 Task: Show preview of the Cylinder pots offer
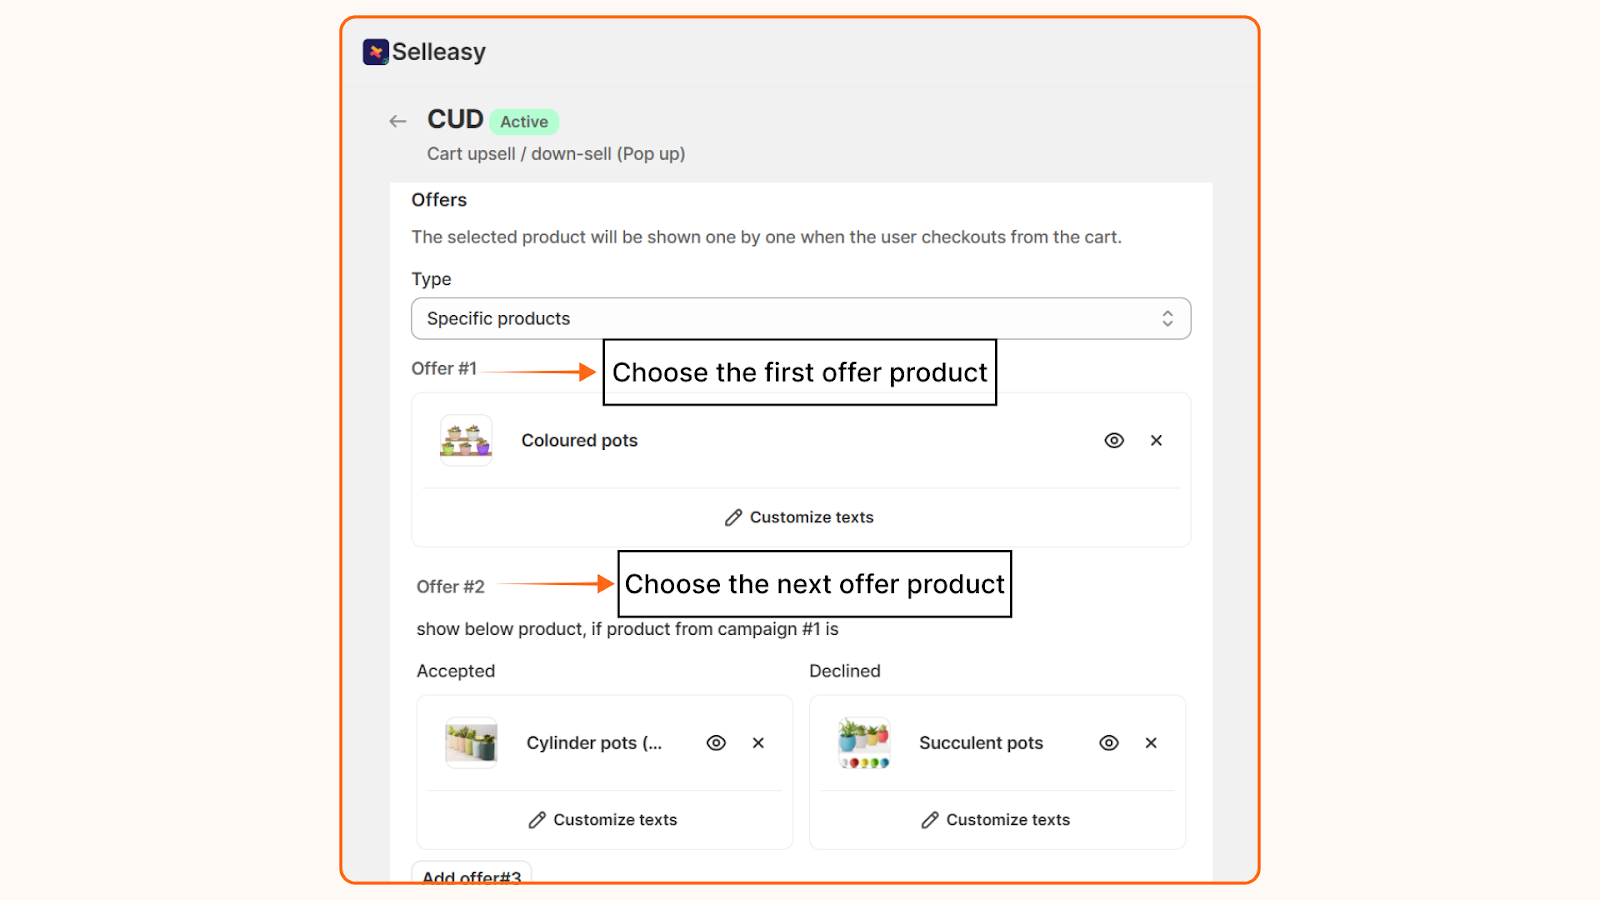(x=716, y=742)
